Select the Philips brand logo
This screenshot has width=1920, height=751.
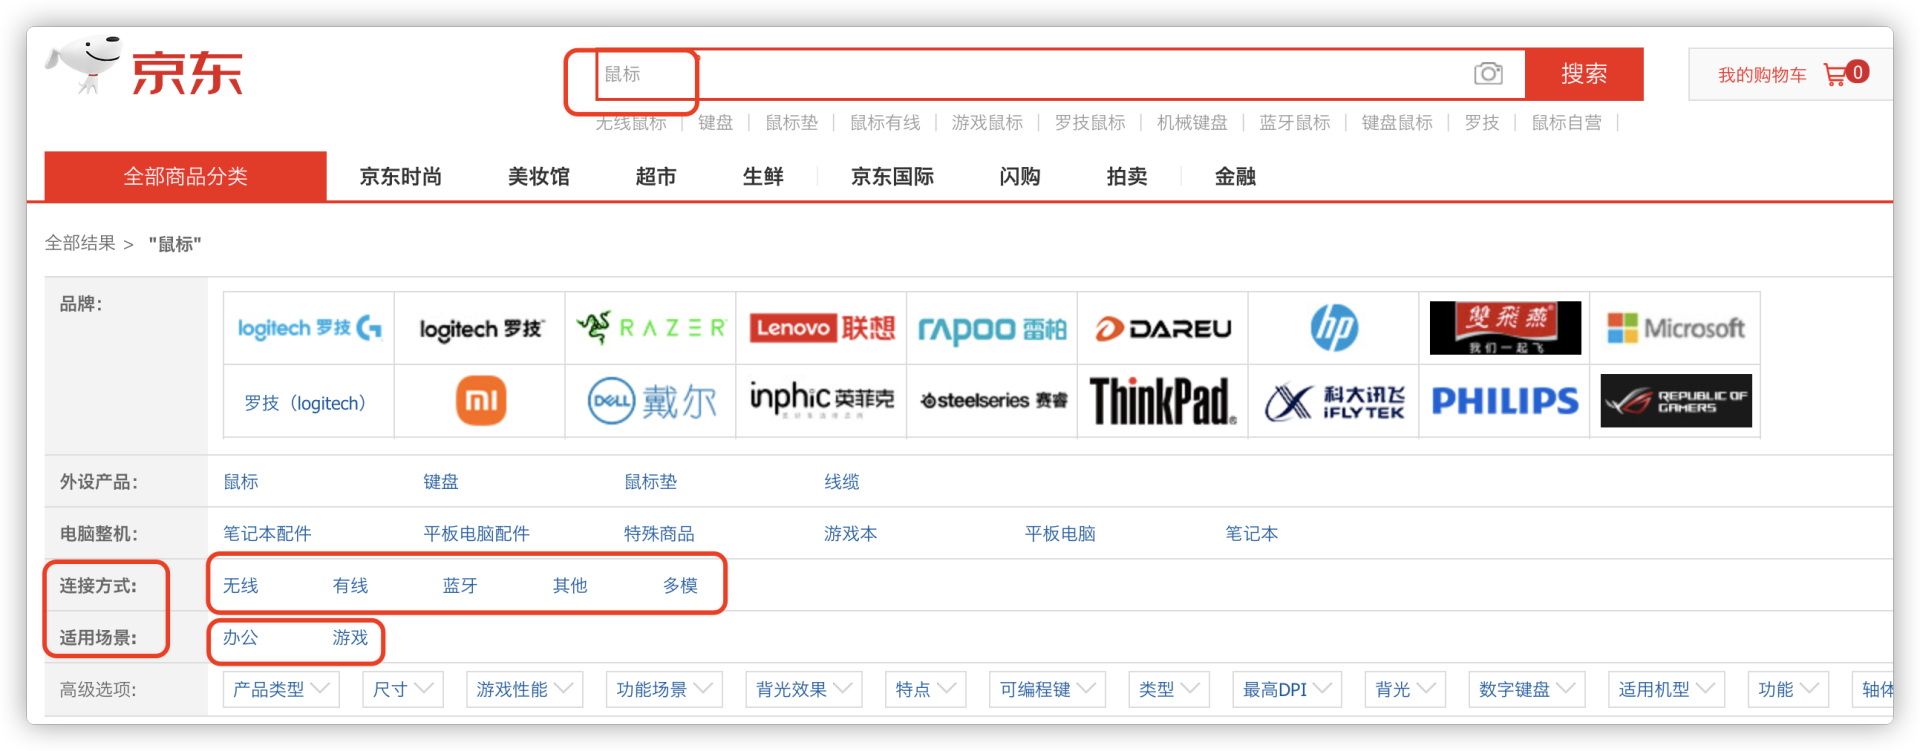click(x=1505, y=401)
